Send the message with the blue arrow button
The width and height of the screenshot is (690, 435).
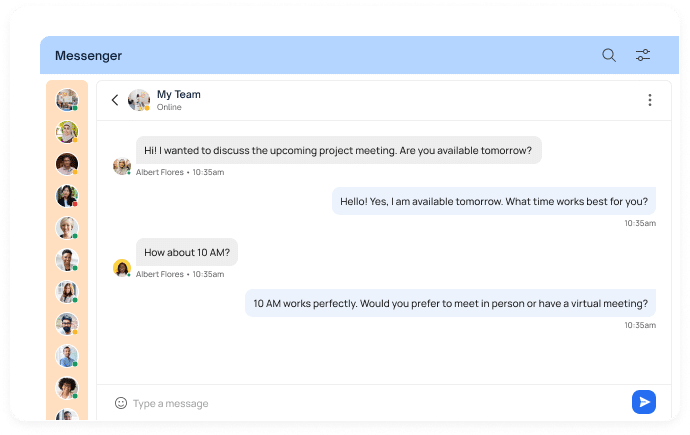(644, 402)
